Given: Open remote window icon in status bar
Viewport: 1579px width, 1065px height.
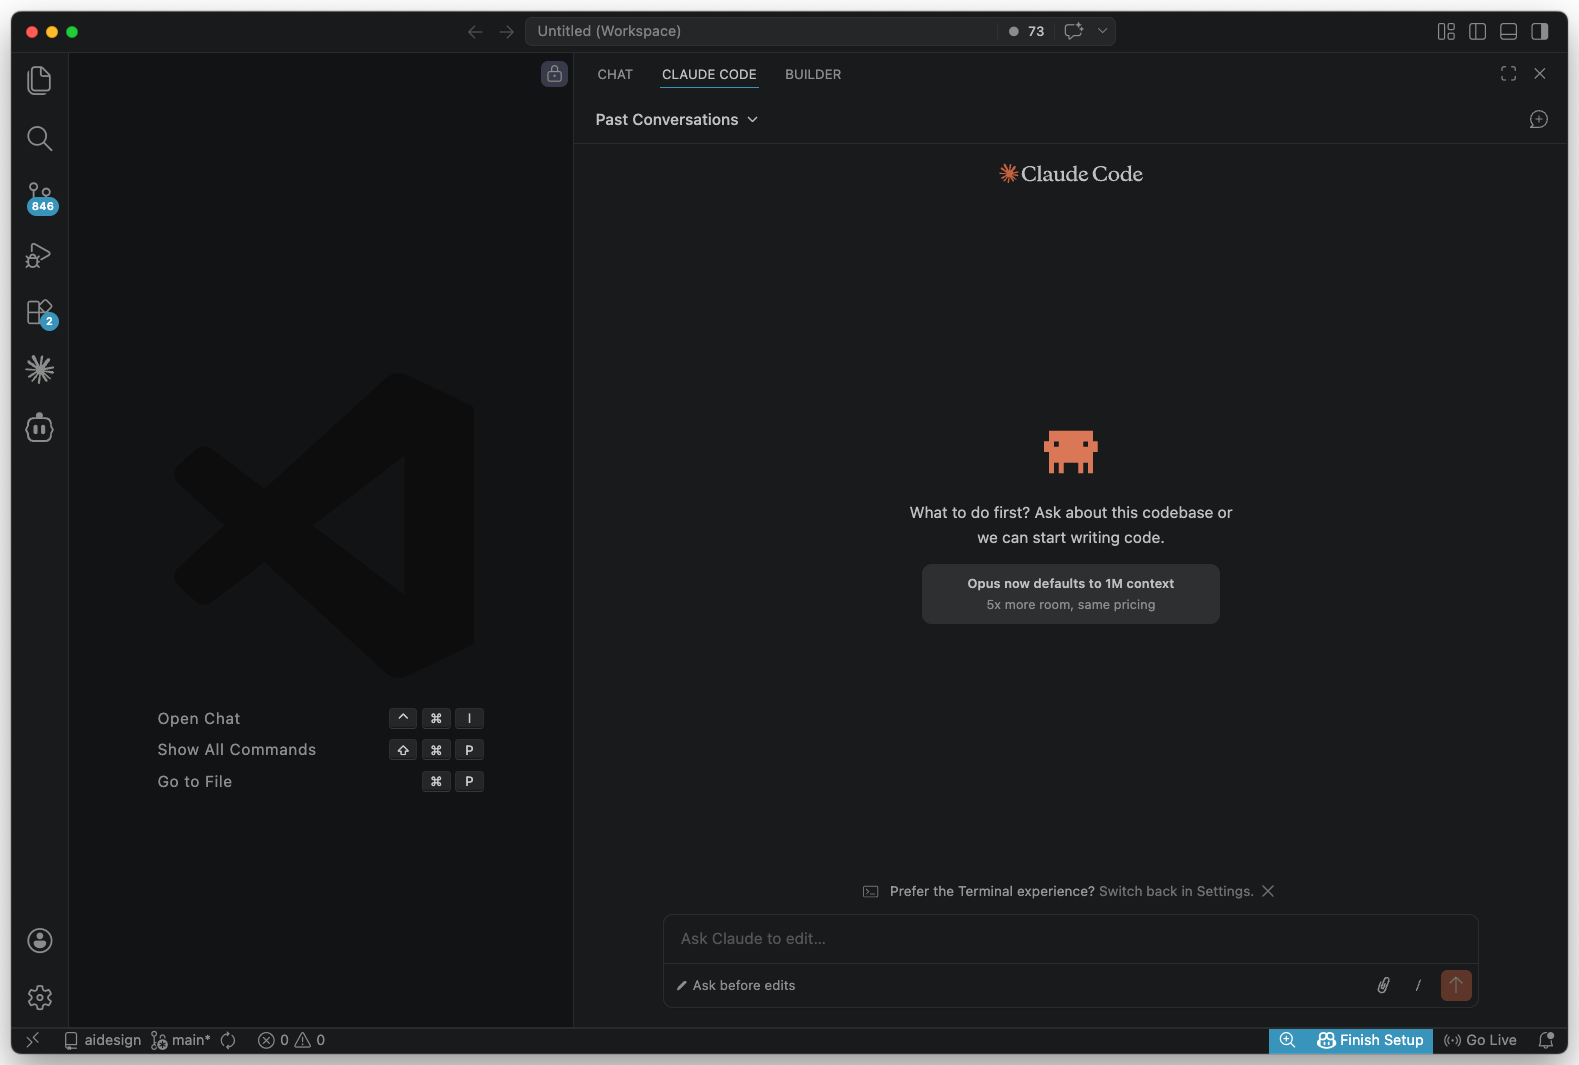Looking at the screenshot, I should [32, 1040].
